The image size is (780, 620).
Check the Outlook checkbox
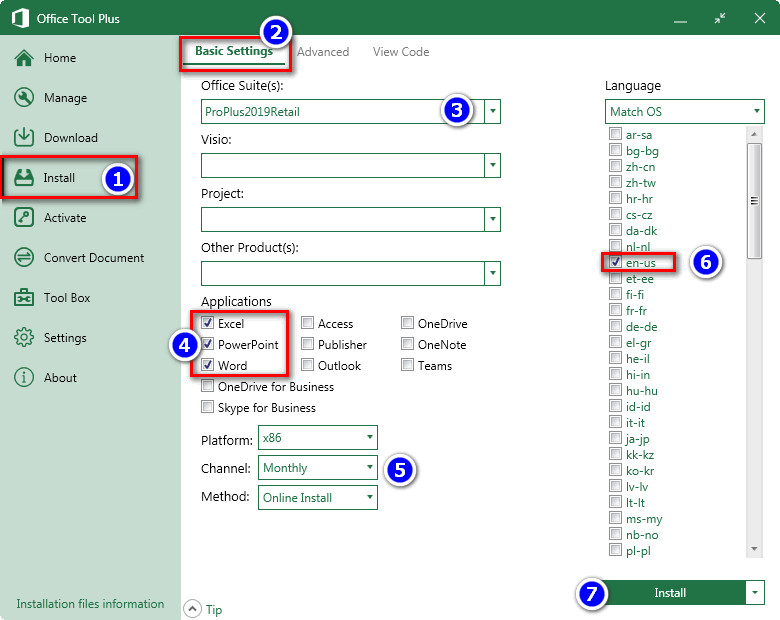pyautogui.click(x=307, y=365)
